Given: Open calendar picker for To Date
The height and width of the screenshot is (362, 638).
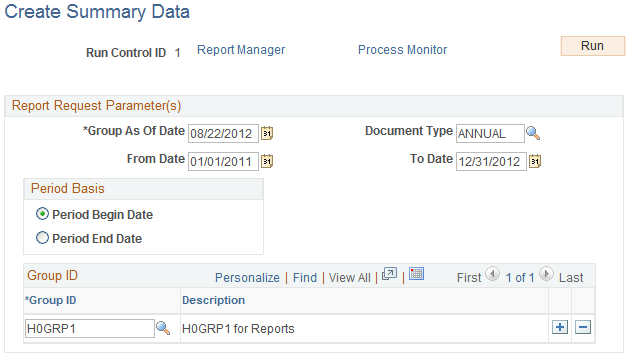Looking at the screenshot, I should coord(535,161).
